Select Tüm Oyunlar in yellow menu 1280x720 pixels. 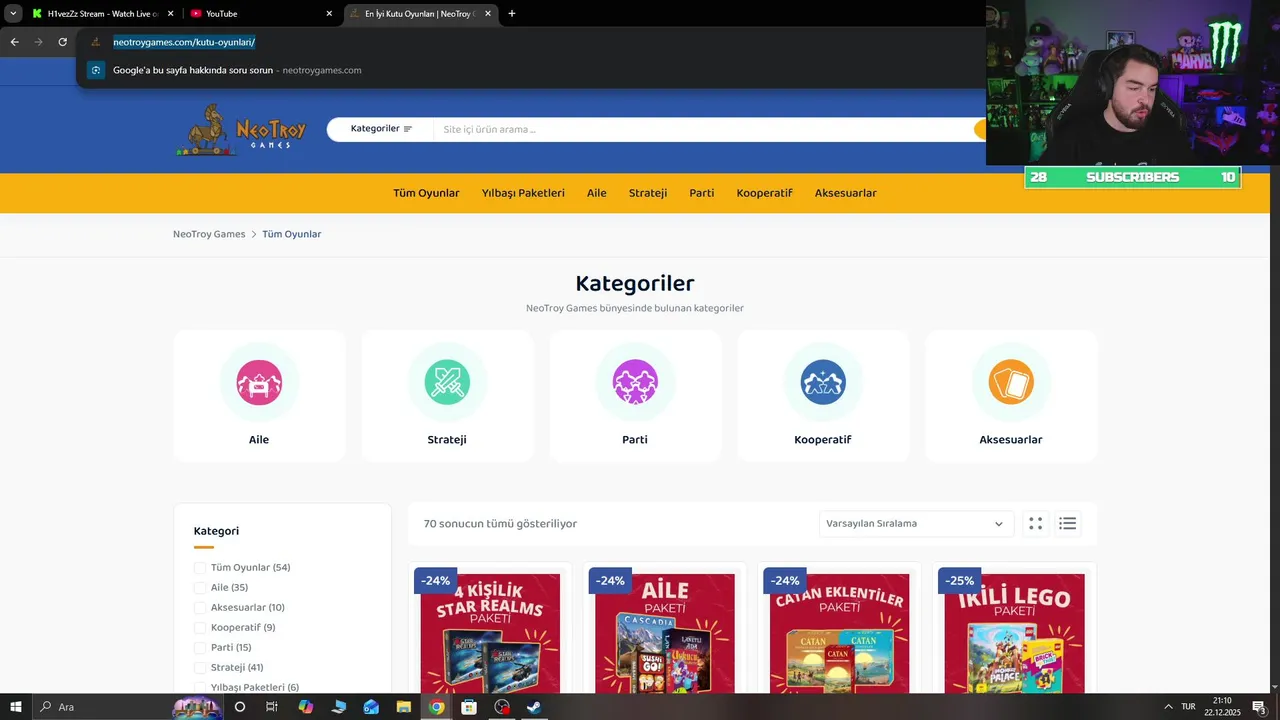point(426,193)
